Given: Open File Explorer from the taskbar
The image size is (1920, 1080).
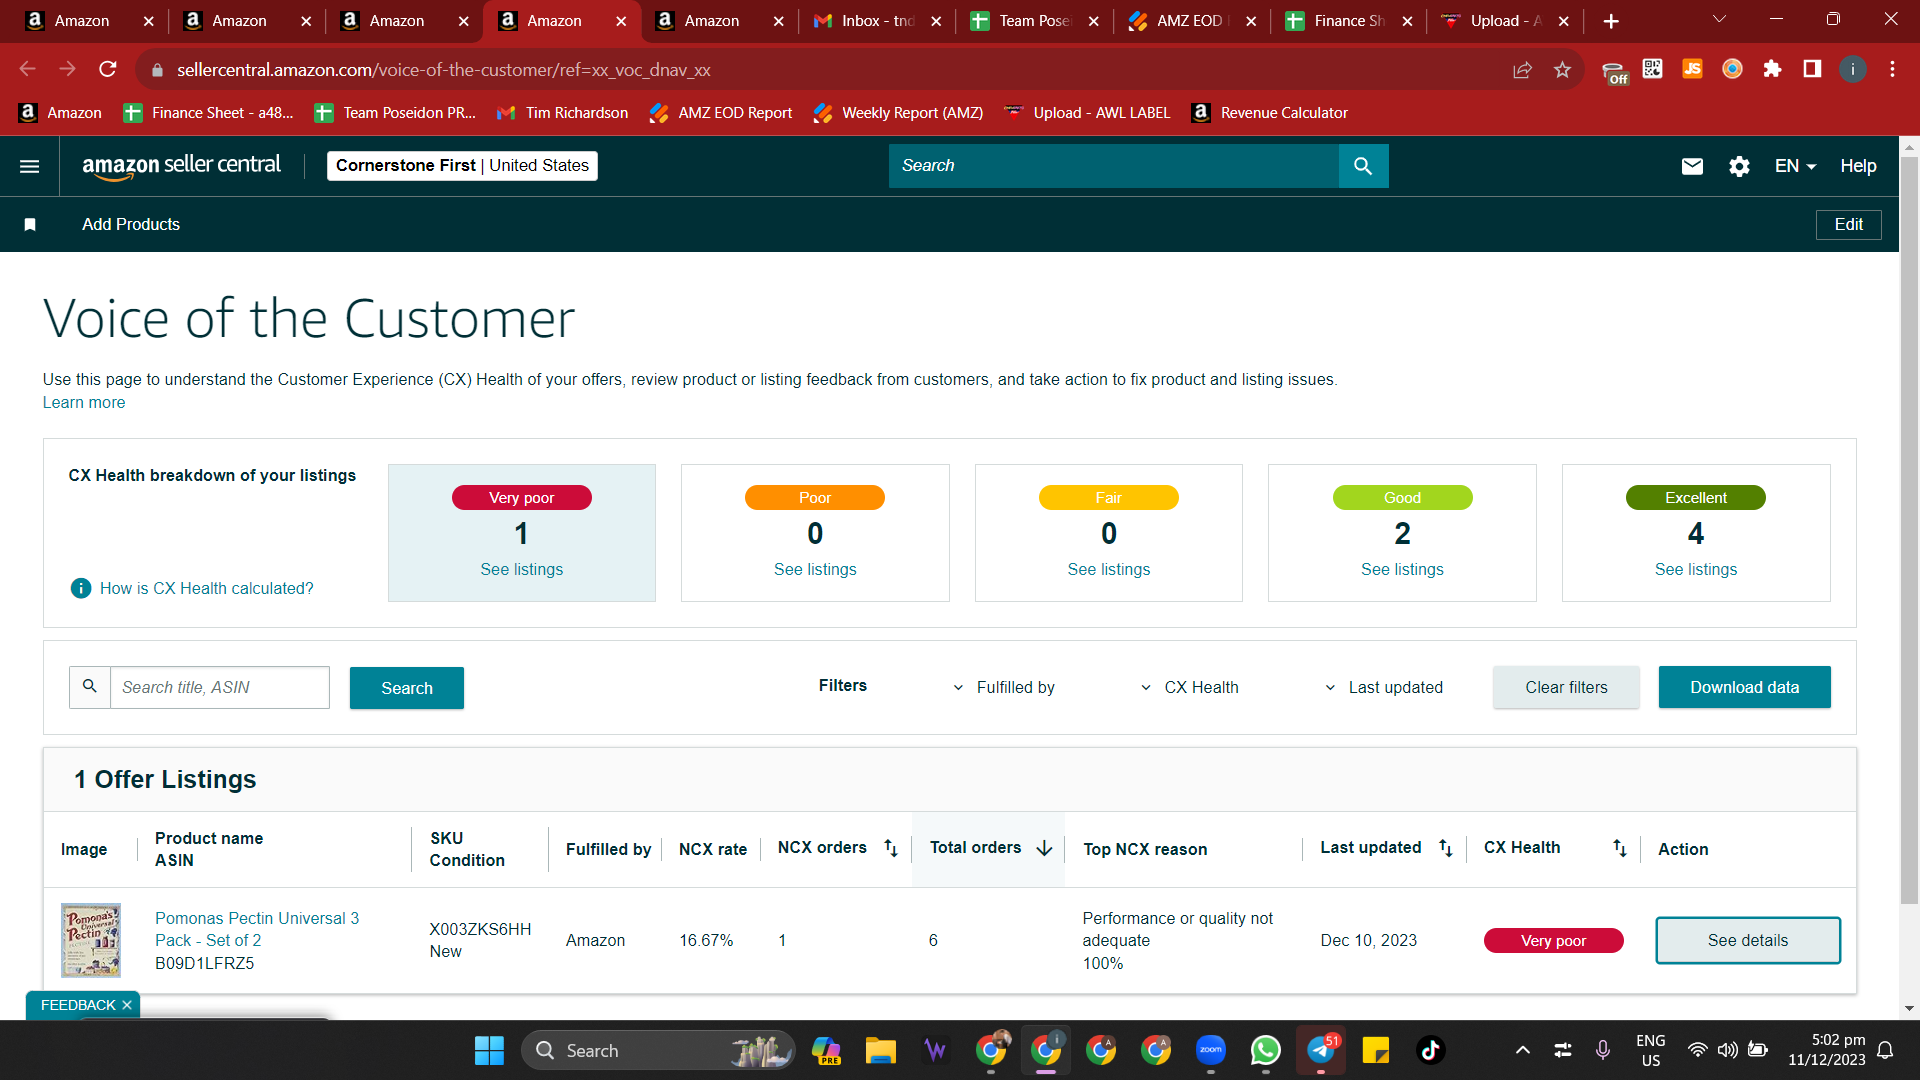Looking at the screenshot, I should [x=880, y=1050].
